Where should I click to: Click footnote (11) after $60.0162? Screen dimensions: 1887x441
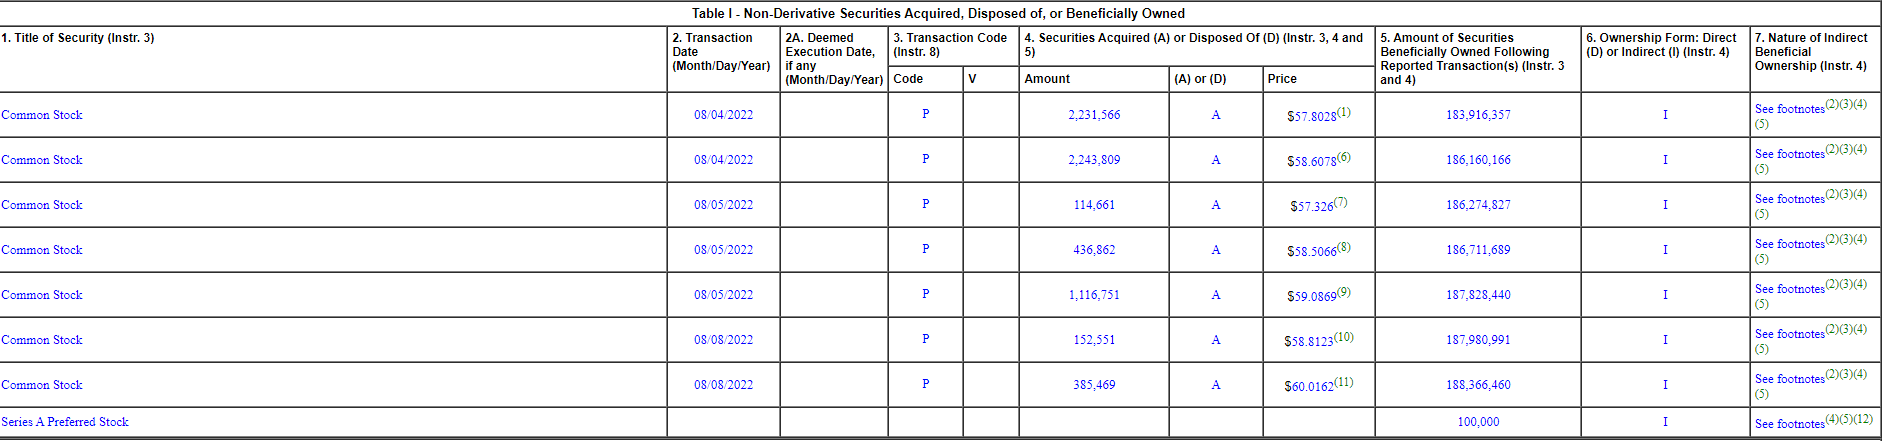click(1344, 382)
